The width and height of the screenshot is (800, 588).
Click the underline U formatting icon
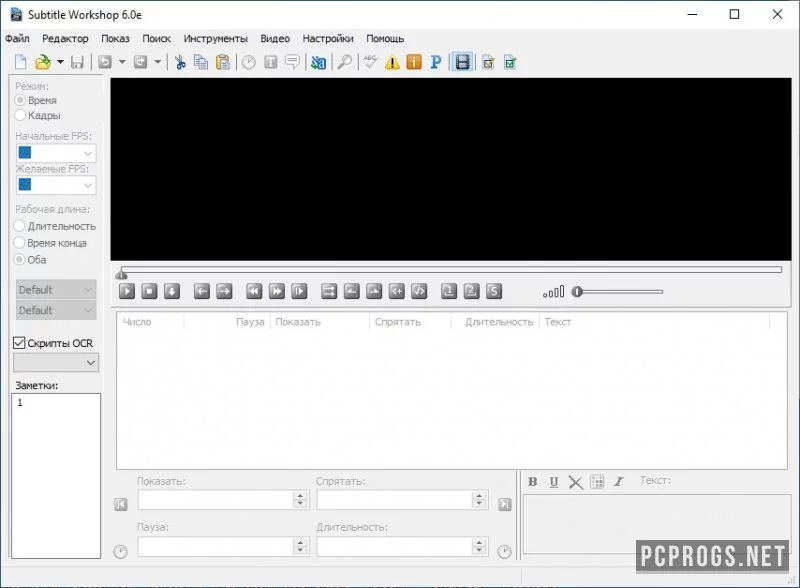(x=554, y=481)
